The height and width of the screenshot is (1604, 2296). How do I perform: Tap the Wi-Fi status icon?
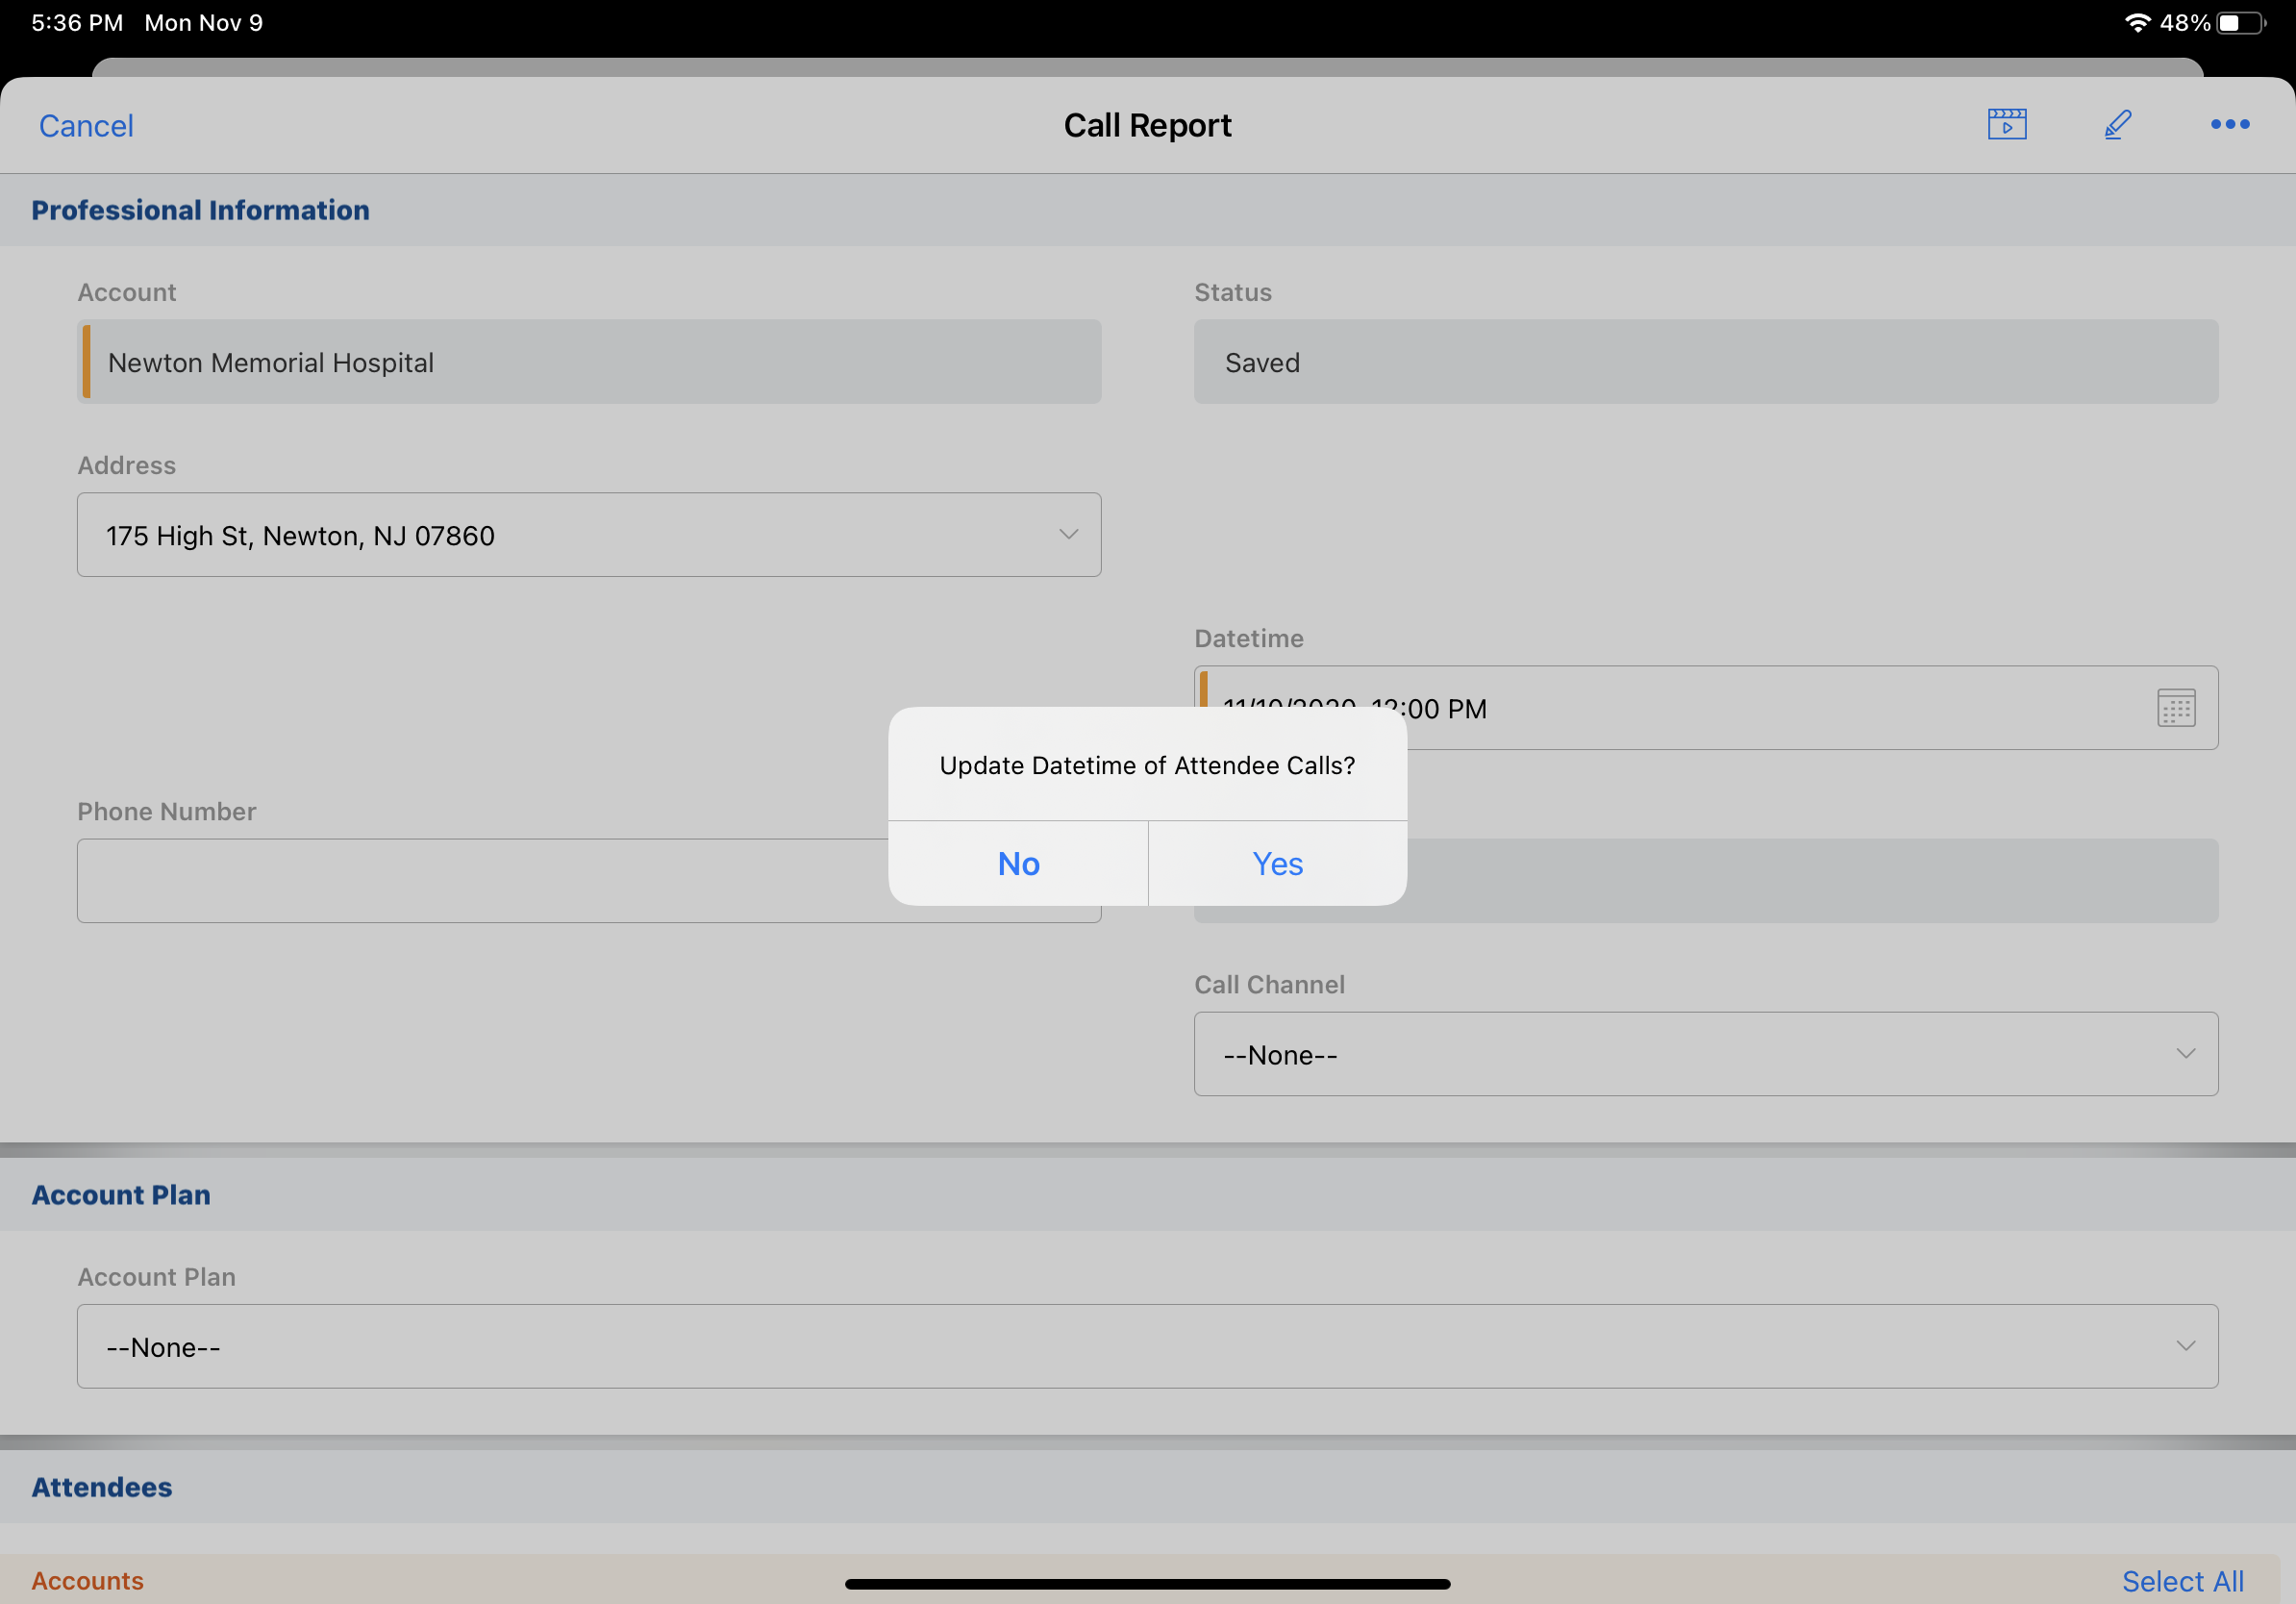pyautogui.click(x=2136, y=22)
